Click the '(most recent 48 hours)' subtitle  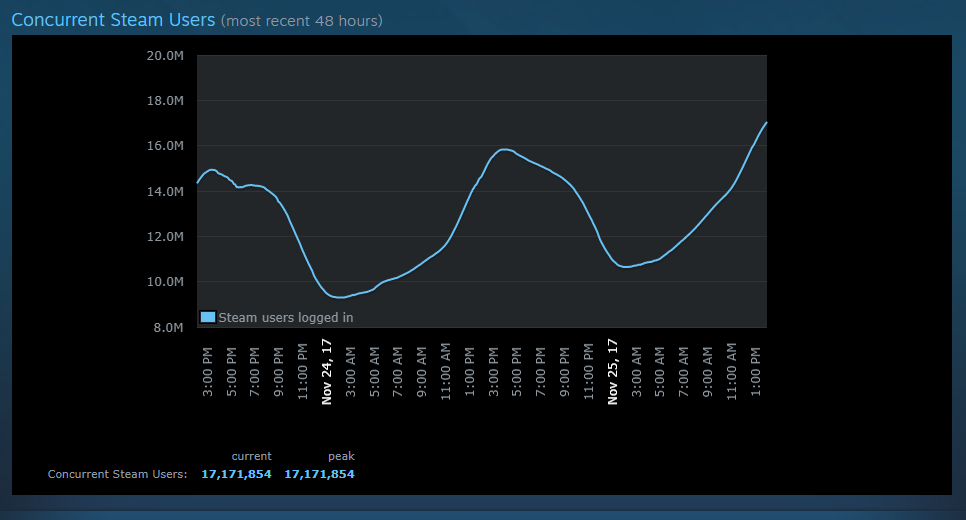301,21
